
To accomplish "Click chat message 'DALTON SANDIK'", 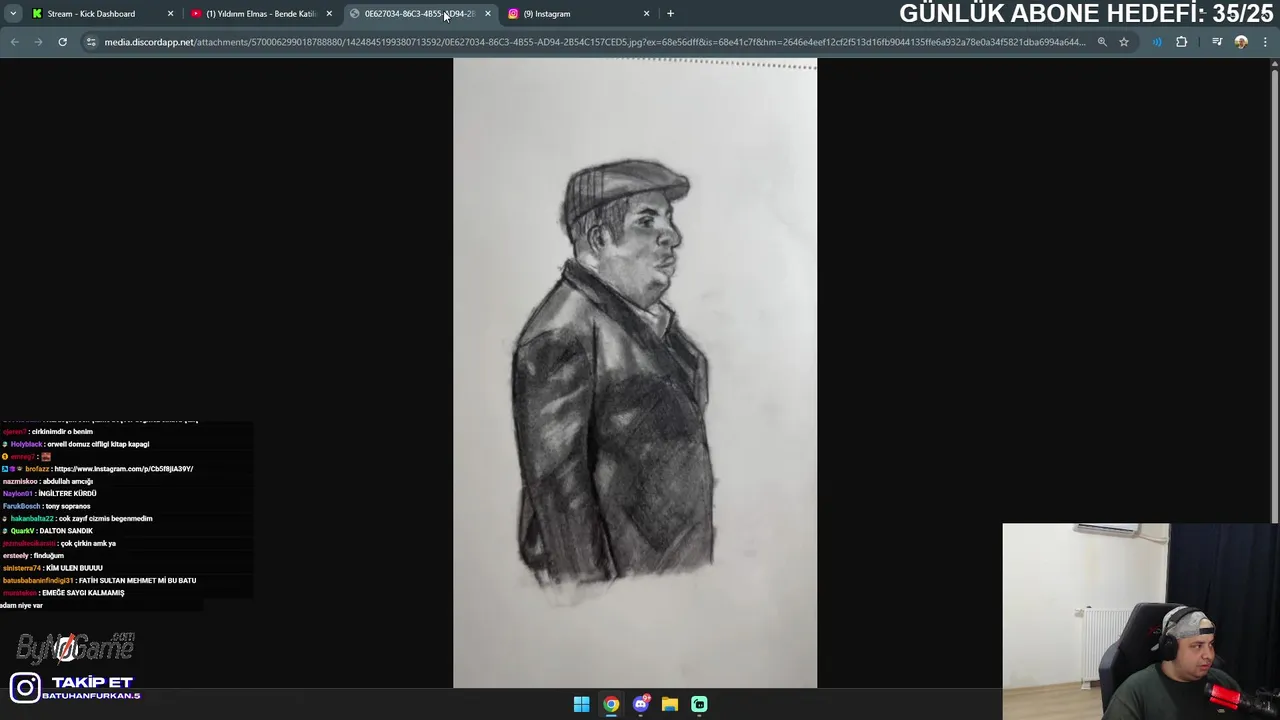I will [66, 531].
